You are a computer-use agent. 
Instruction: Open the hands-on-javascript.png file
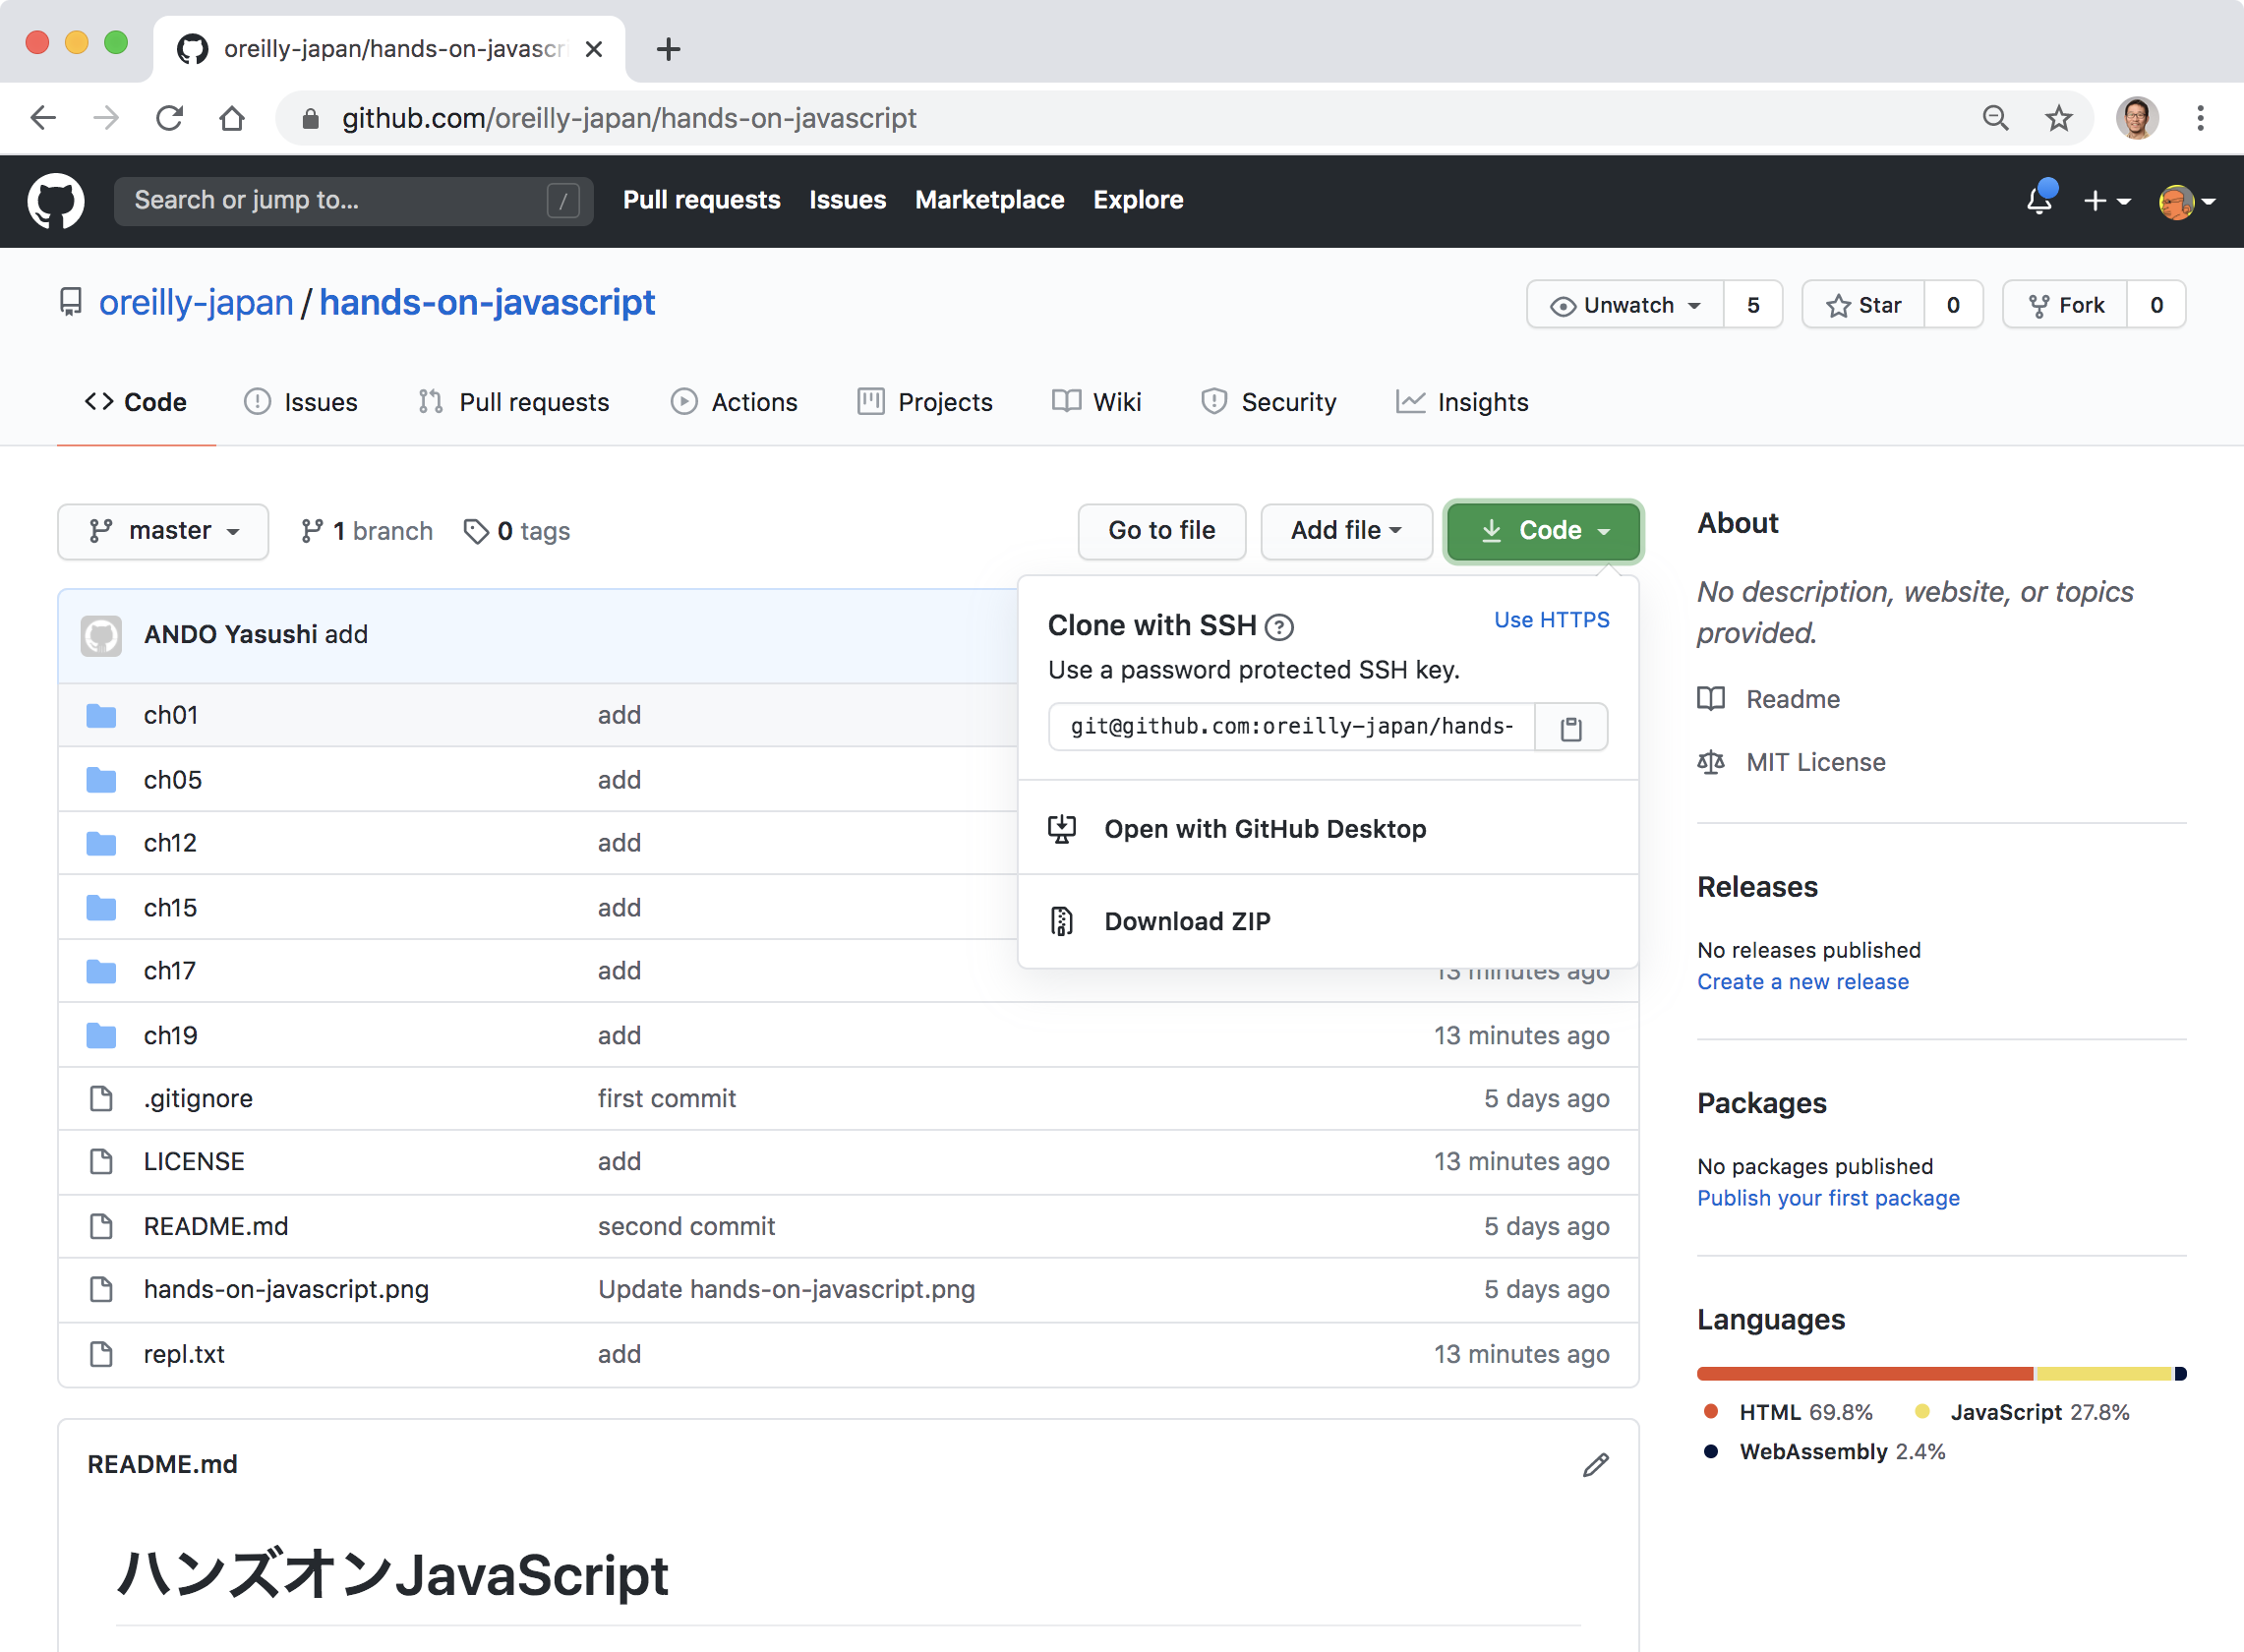286,1290
